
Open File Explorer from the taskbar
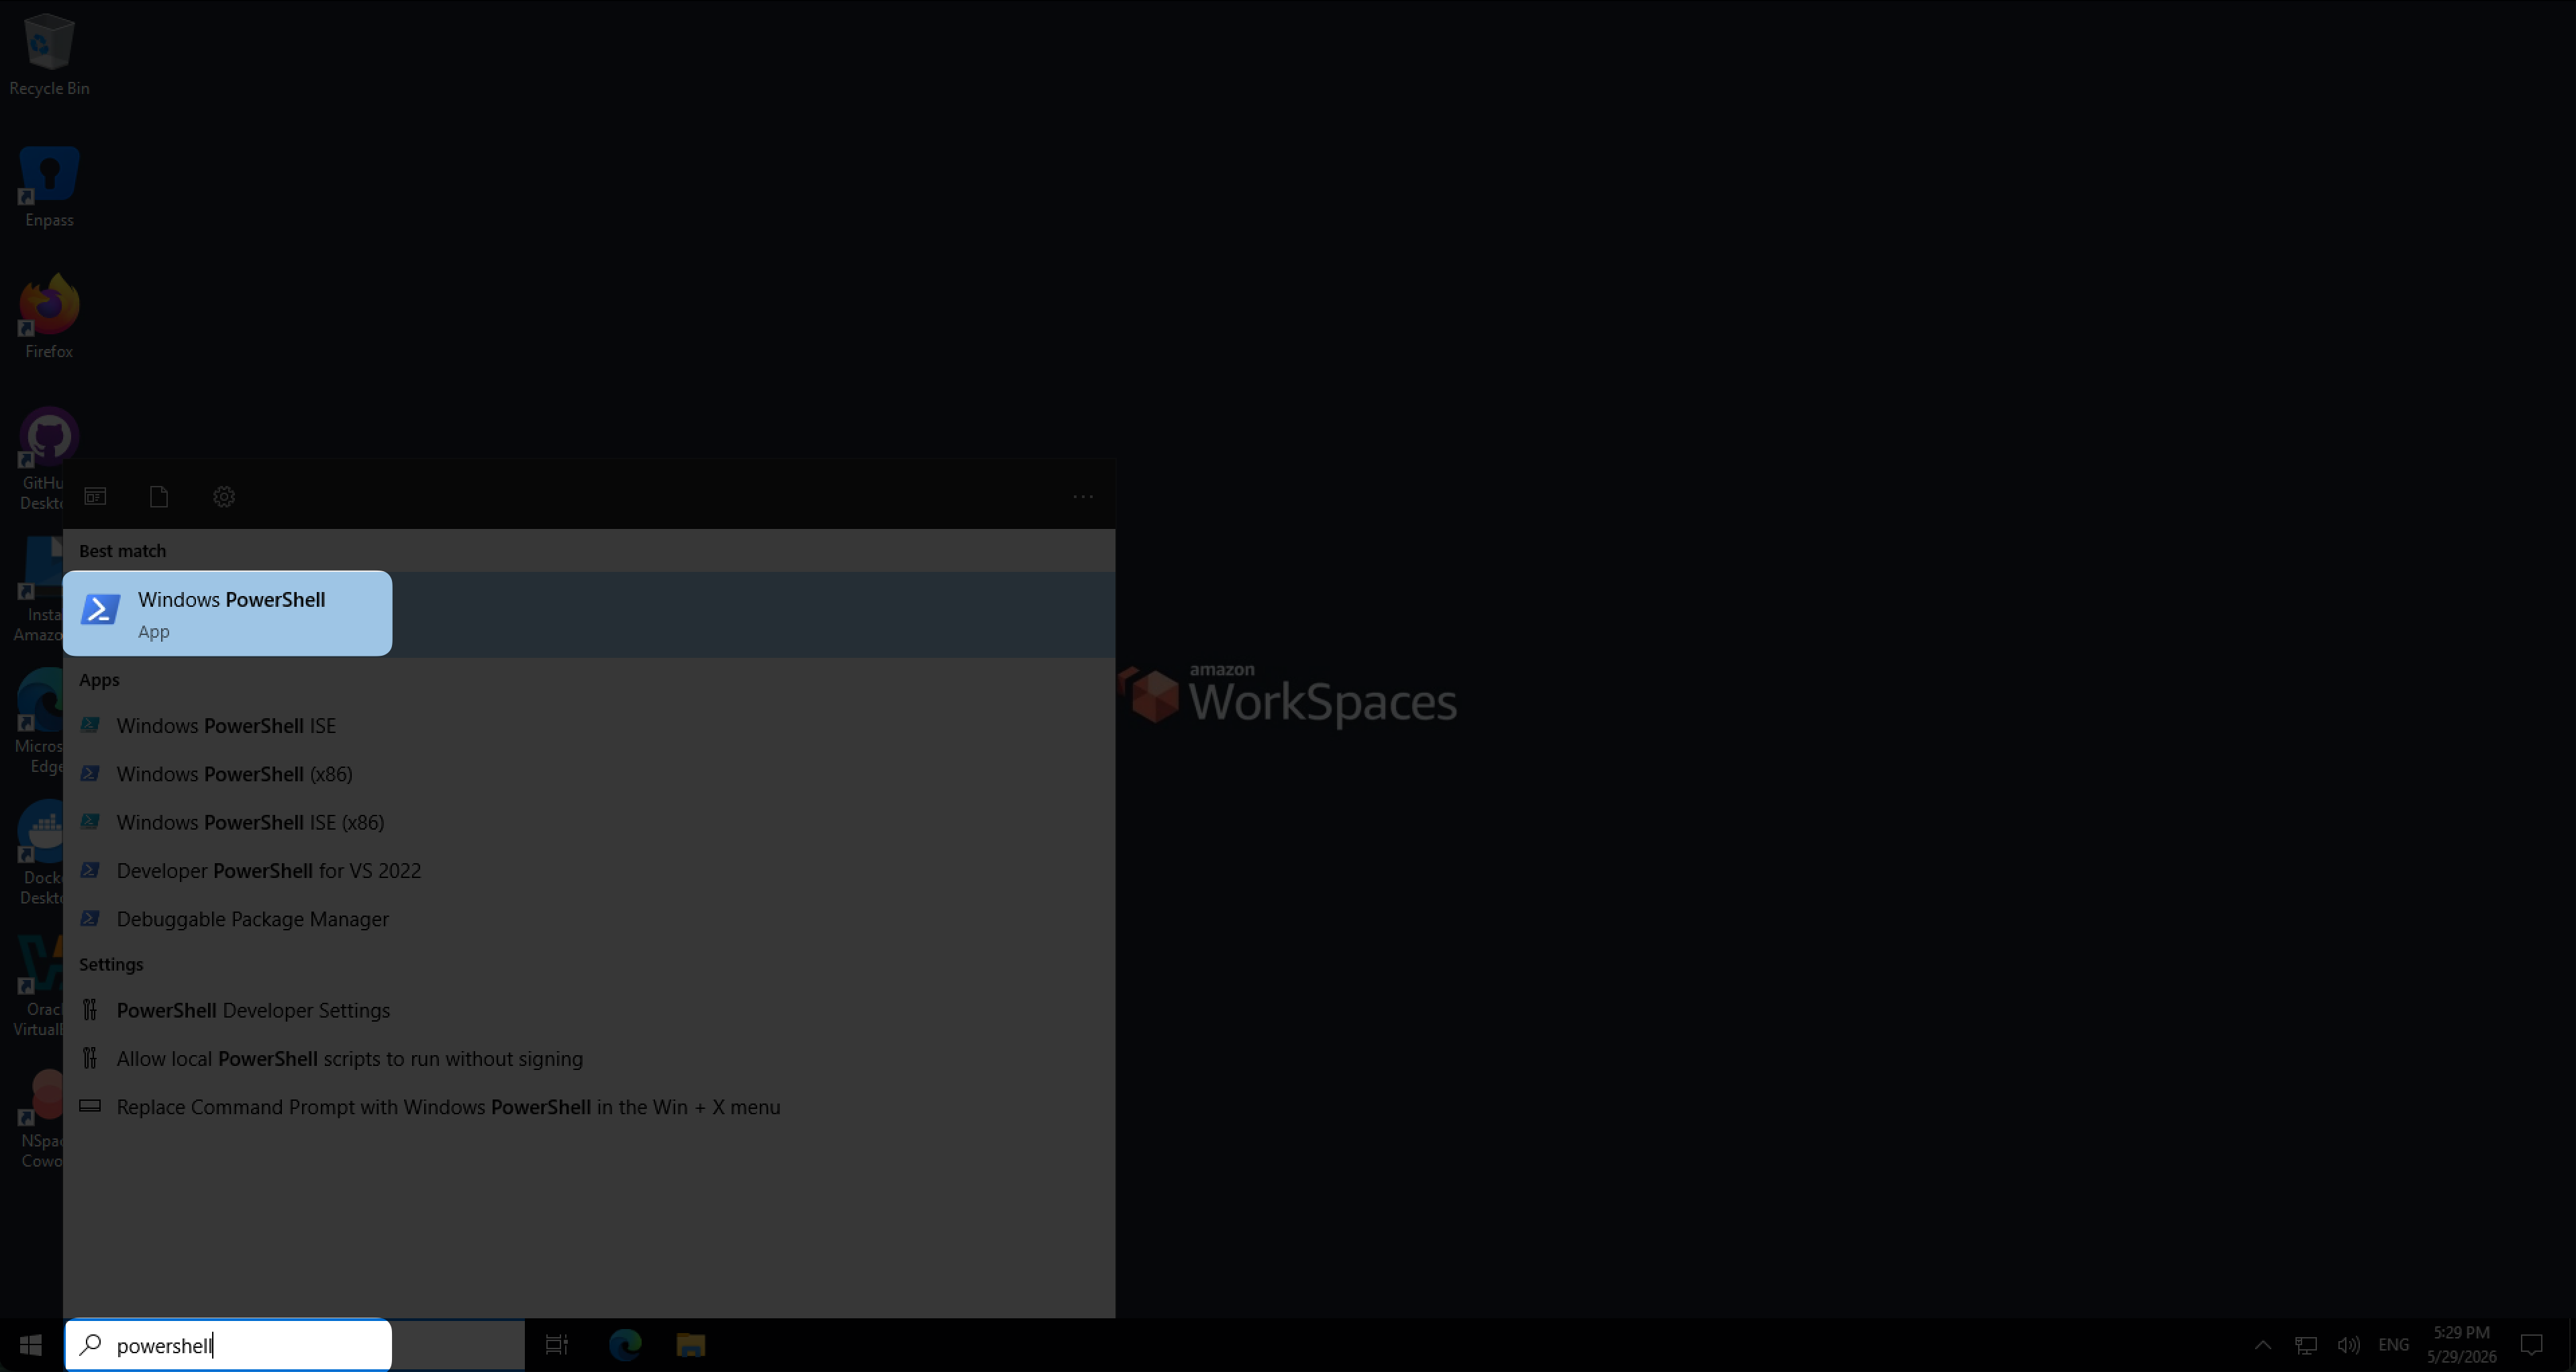tap(690, 1345)
